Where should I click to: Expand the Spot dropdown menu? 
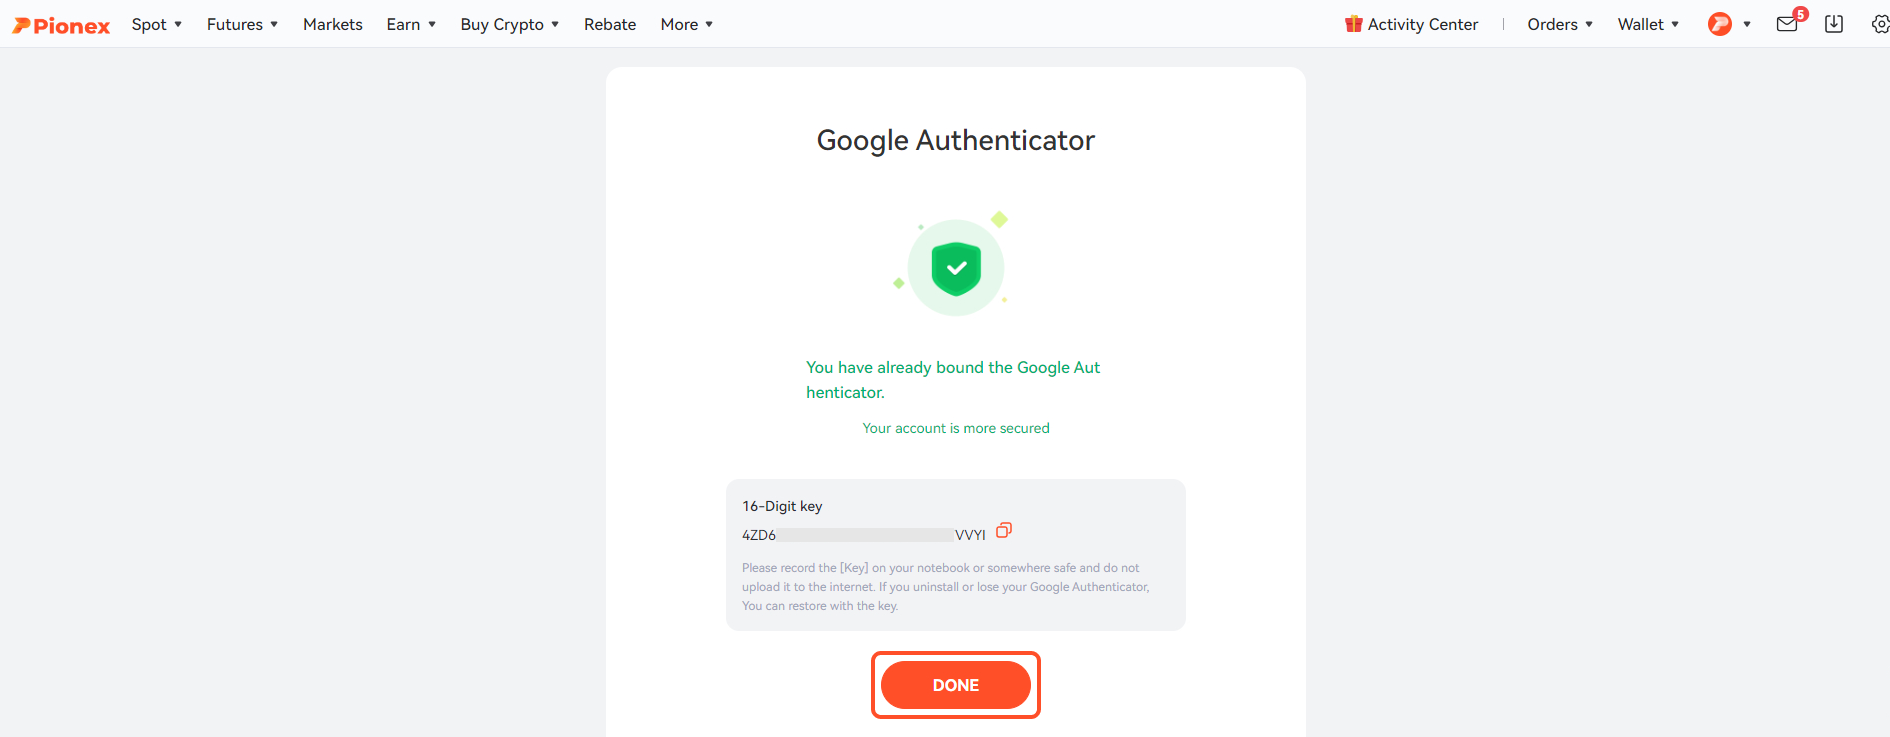pos(157,24)
